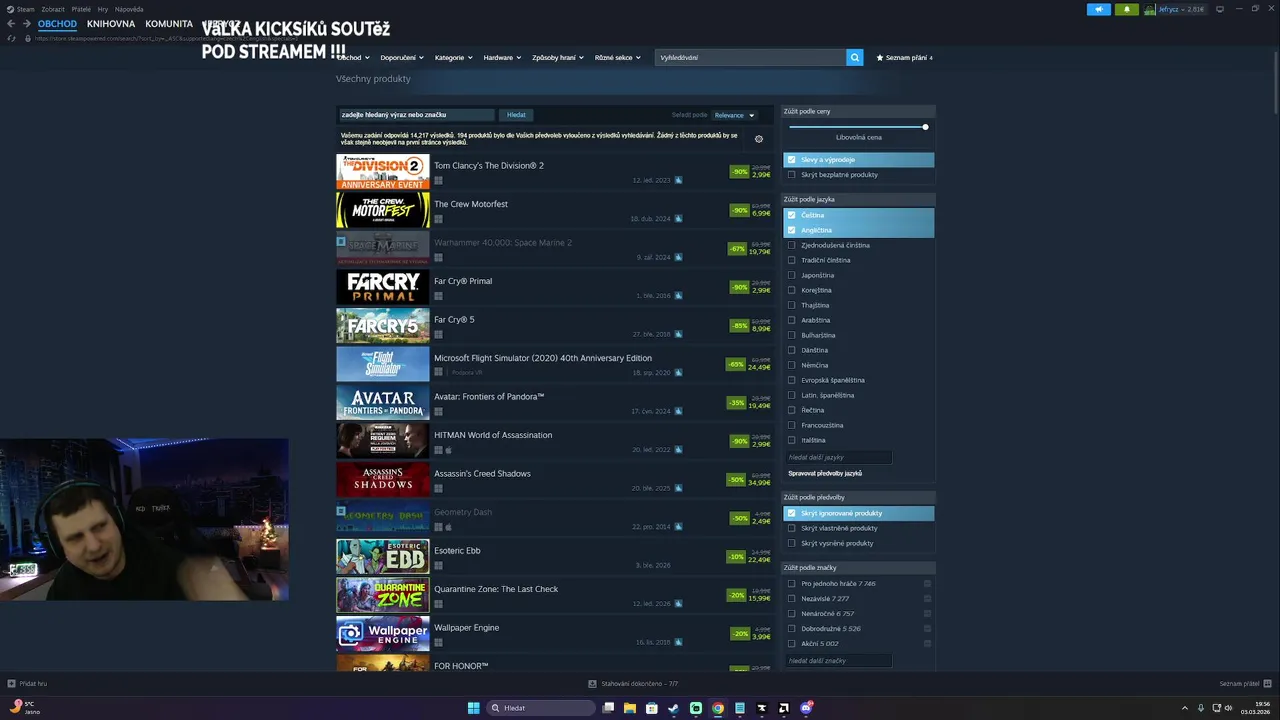Click the Hledat button beside the term field
The height and width of the screenshot is (720, 1280).
pos(516,115)
